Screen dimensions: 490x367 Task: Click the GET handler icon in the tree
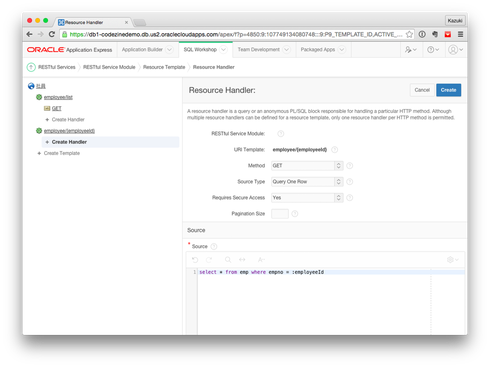[47, 108]
